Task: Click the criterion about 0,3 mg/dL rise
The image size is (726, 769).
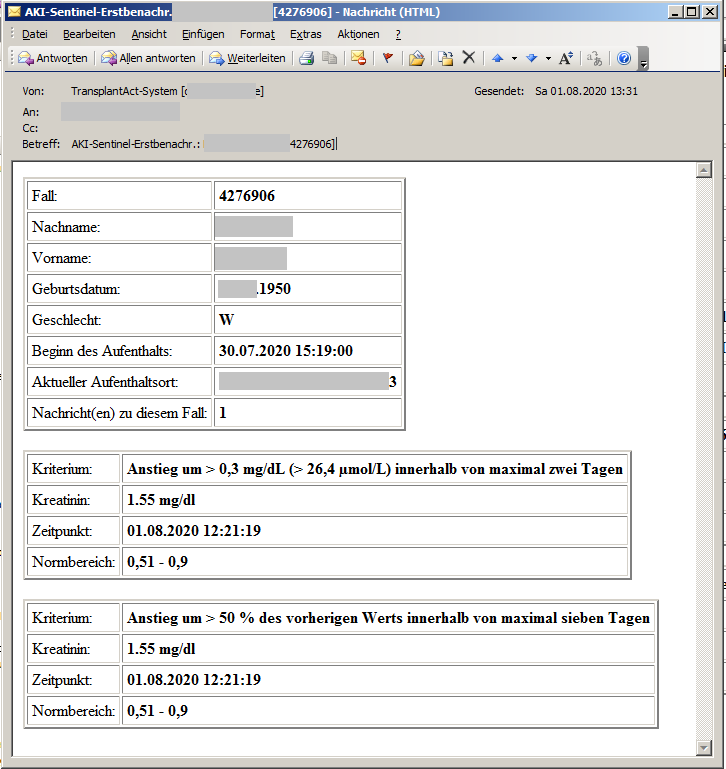Action: point(375,469)
